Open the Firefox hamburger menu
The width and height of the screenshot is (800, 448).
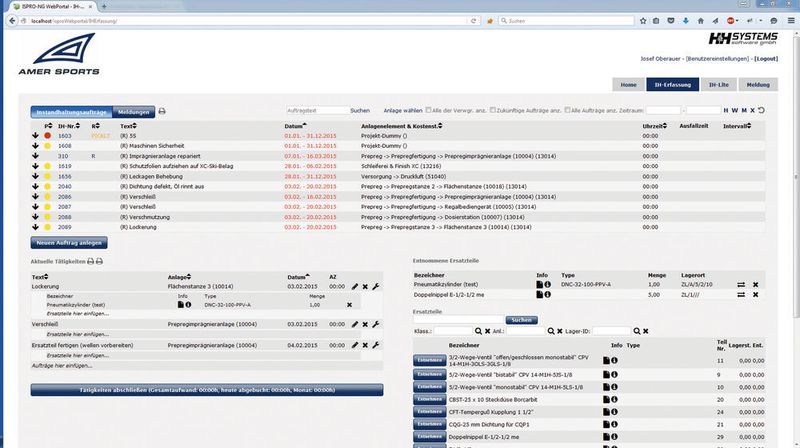click(791, 21)
